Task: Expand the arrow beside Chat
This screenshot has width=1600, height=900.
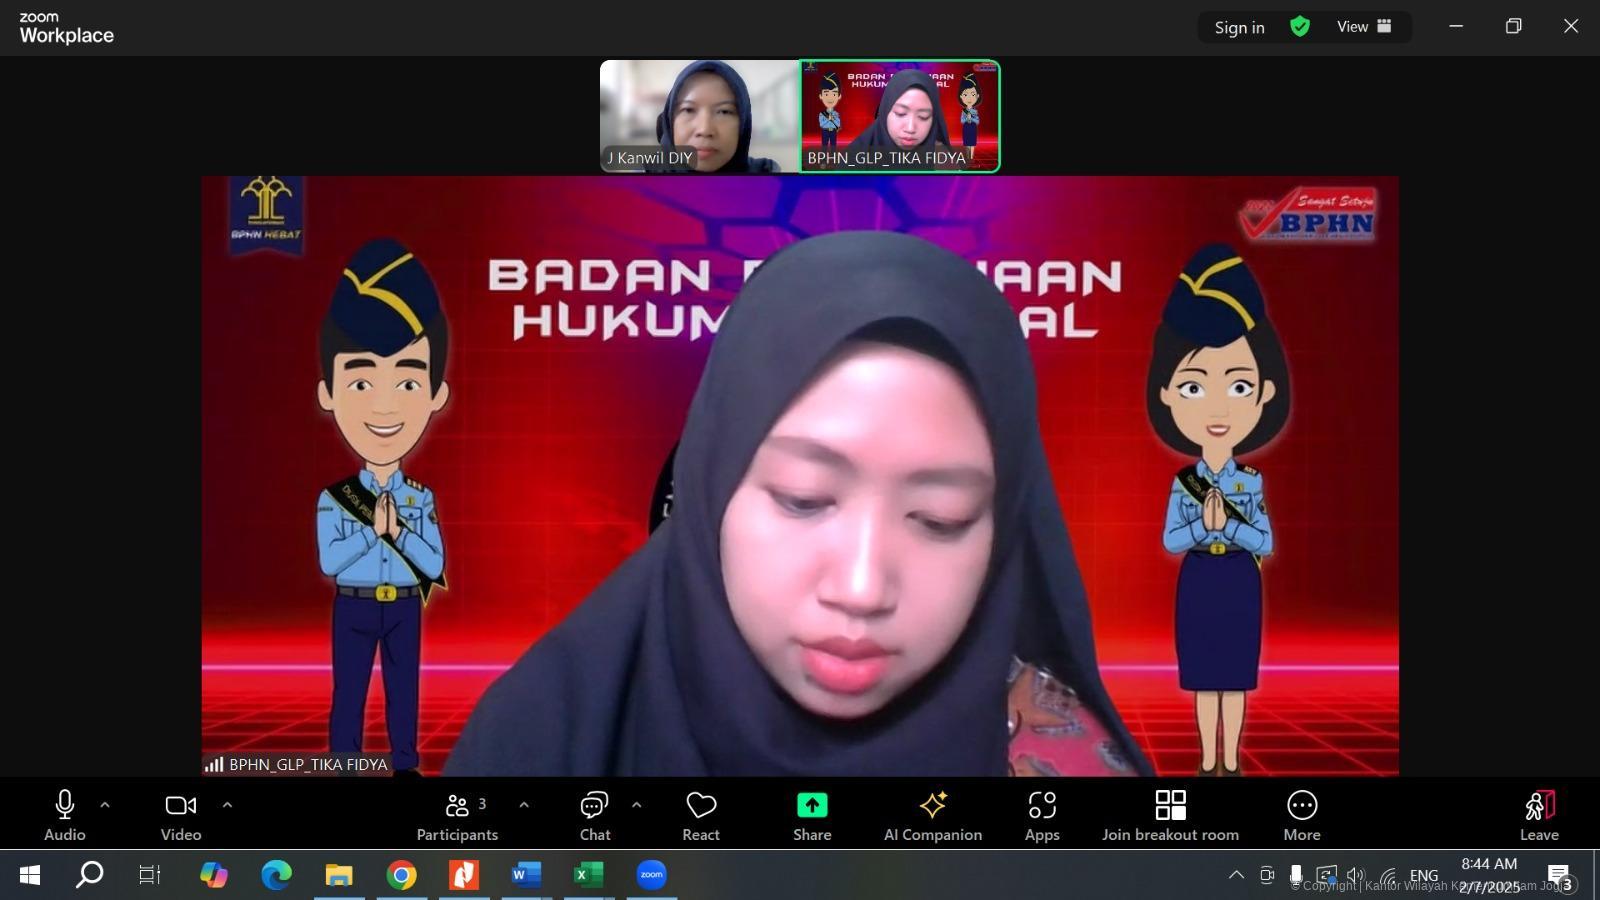Action: (x=636, y=804)
